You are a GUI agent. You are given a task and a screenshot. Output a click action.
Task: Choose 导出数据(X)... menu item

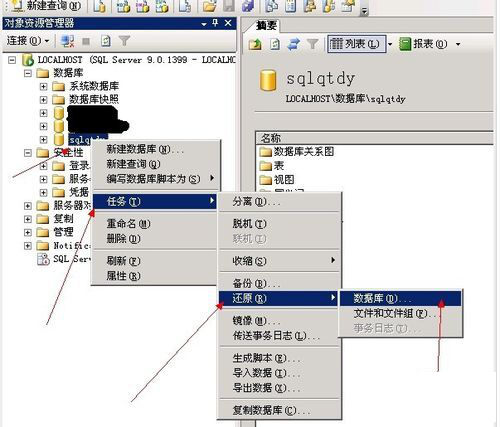click(279, 388)
